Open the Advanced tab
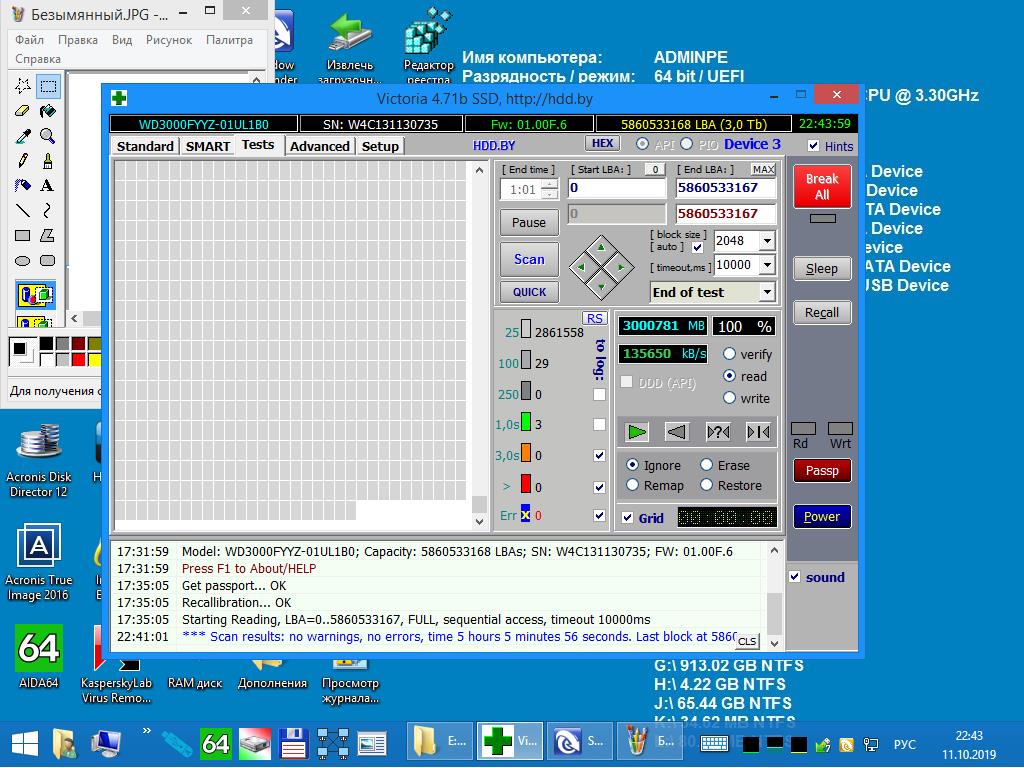This screenshot has width=1024, height=768. click(x=319, y=146)
